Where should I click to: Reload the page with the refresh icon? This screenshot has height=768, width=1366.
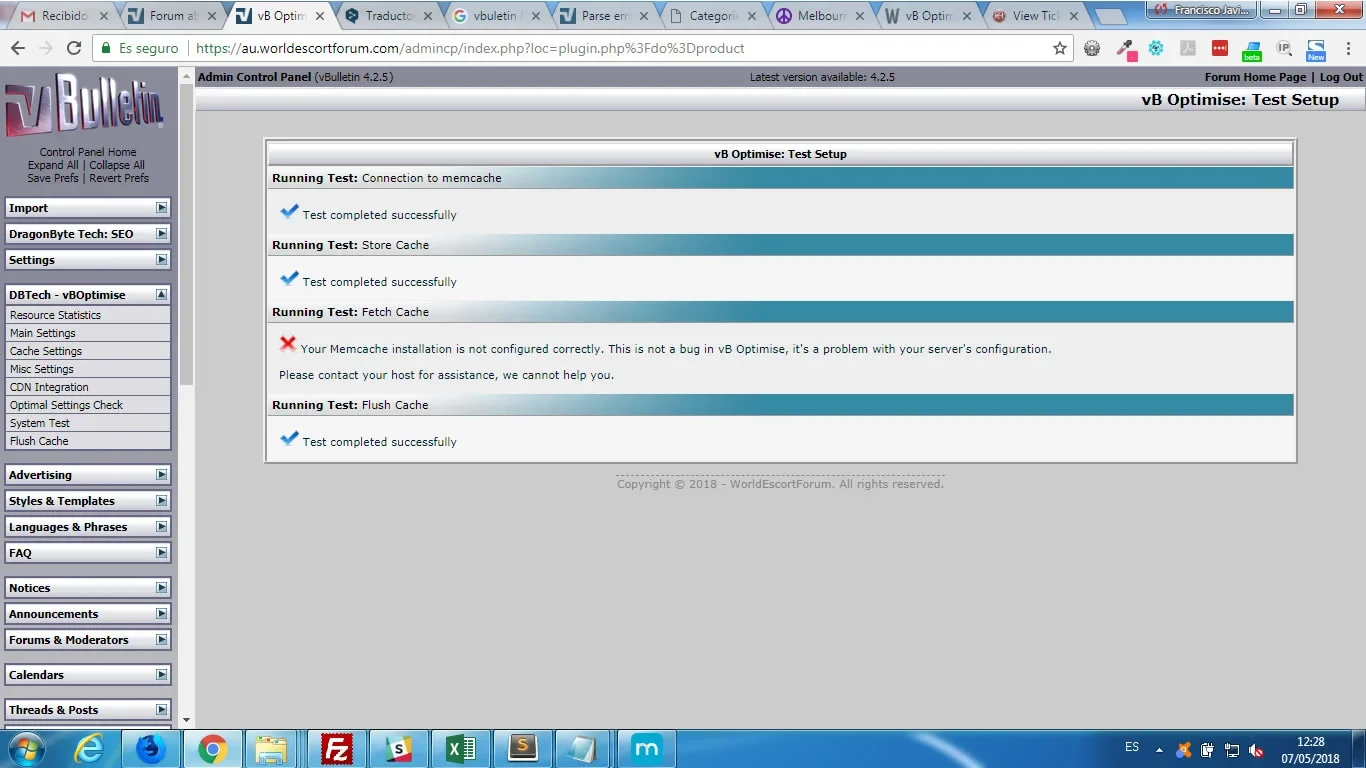tap(74, 48)
